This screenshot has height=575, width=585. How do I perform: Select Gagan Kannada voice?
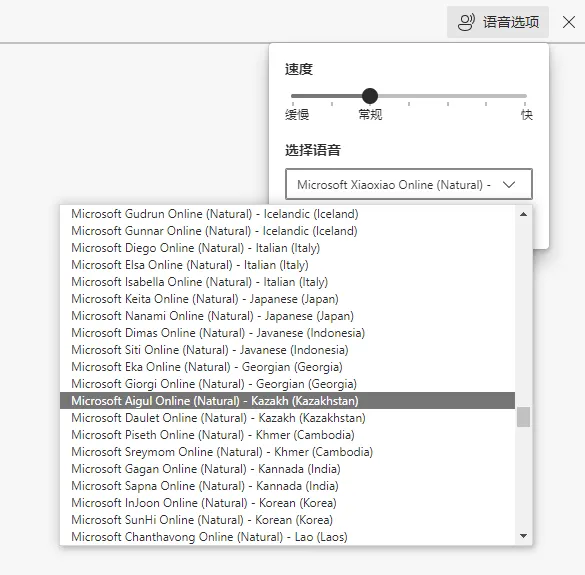pos(287,469)
